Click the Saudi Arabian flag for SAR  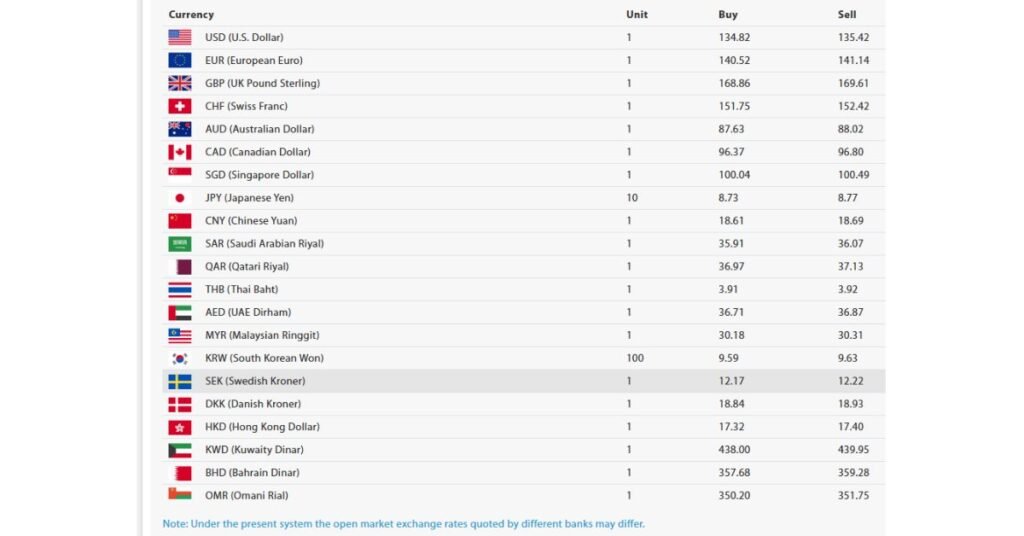click(180, 244)
